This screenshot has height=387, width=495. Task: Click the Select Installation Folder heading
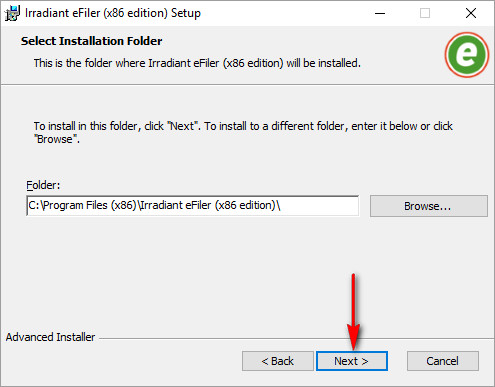[92, 41]
